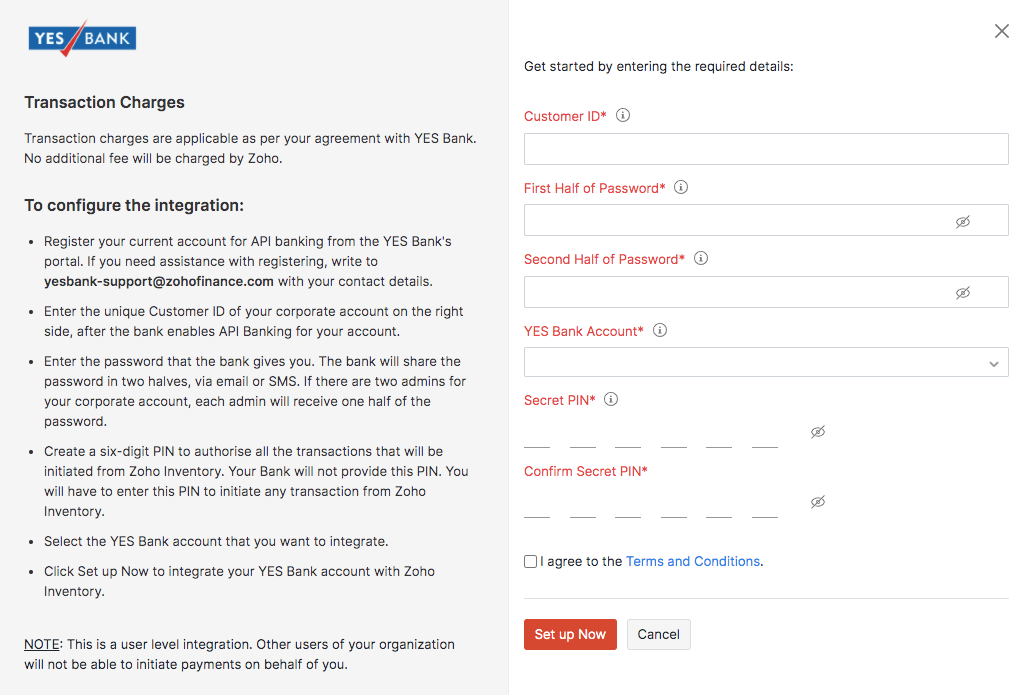This screenshot has height=695, width=1022.
Task: Open the YES Bank Account dropdown
Action: click(x=766, y=362)
